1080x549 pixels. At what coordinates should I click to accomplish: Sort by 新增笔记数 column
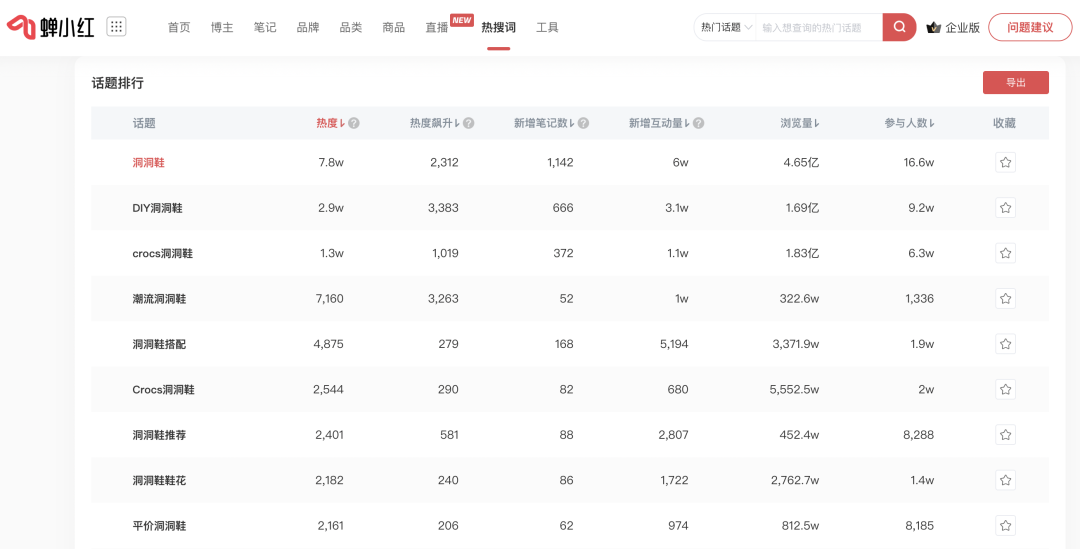coord(544,123)
